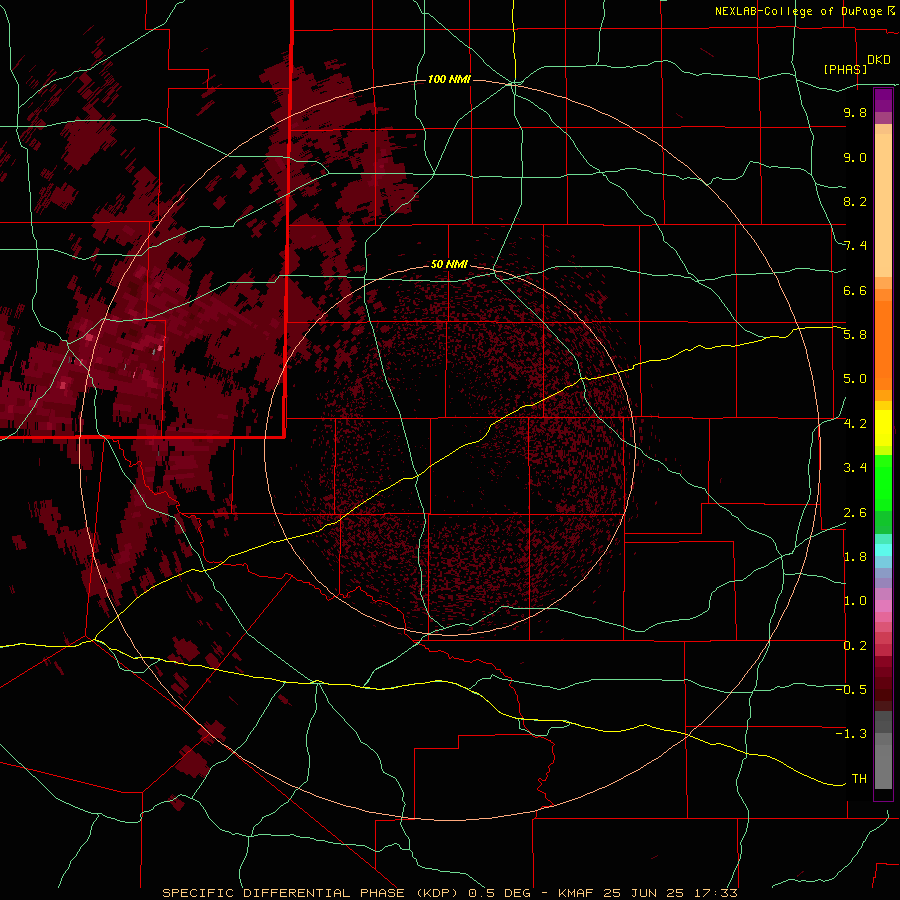Click the 0.2 value on the color scale
Viewport: 900px width, 900px height.
(x=855, y=646)
